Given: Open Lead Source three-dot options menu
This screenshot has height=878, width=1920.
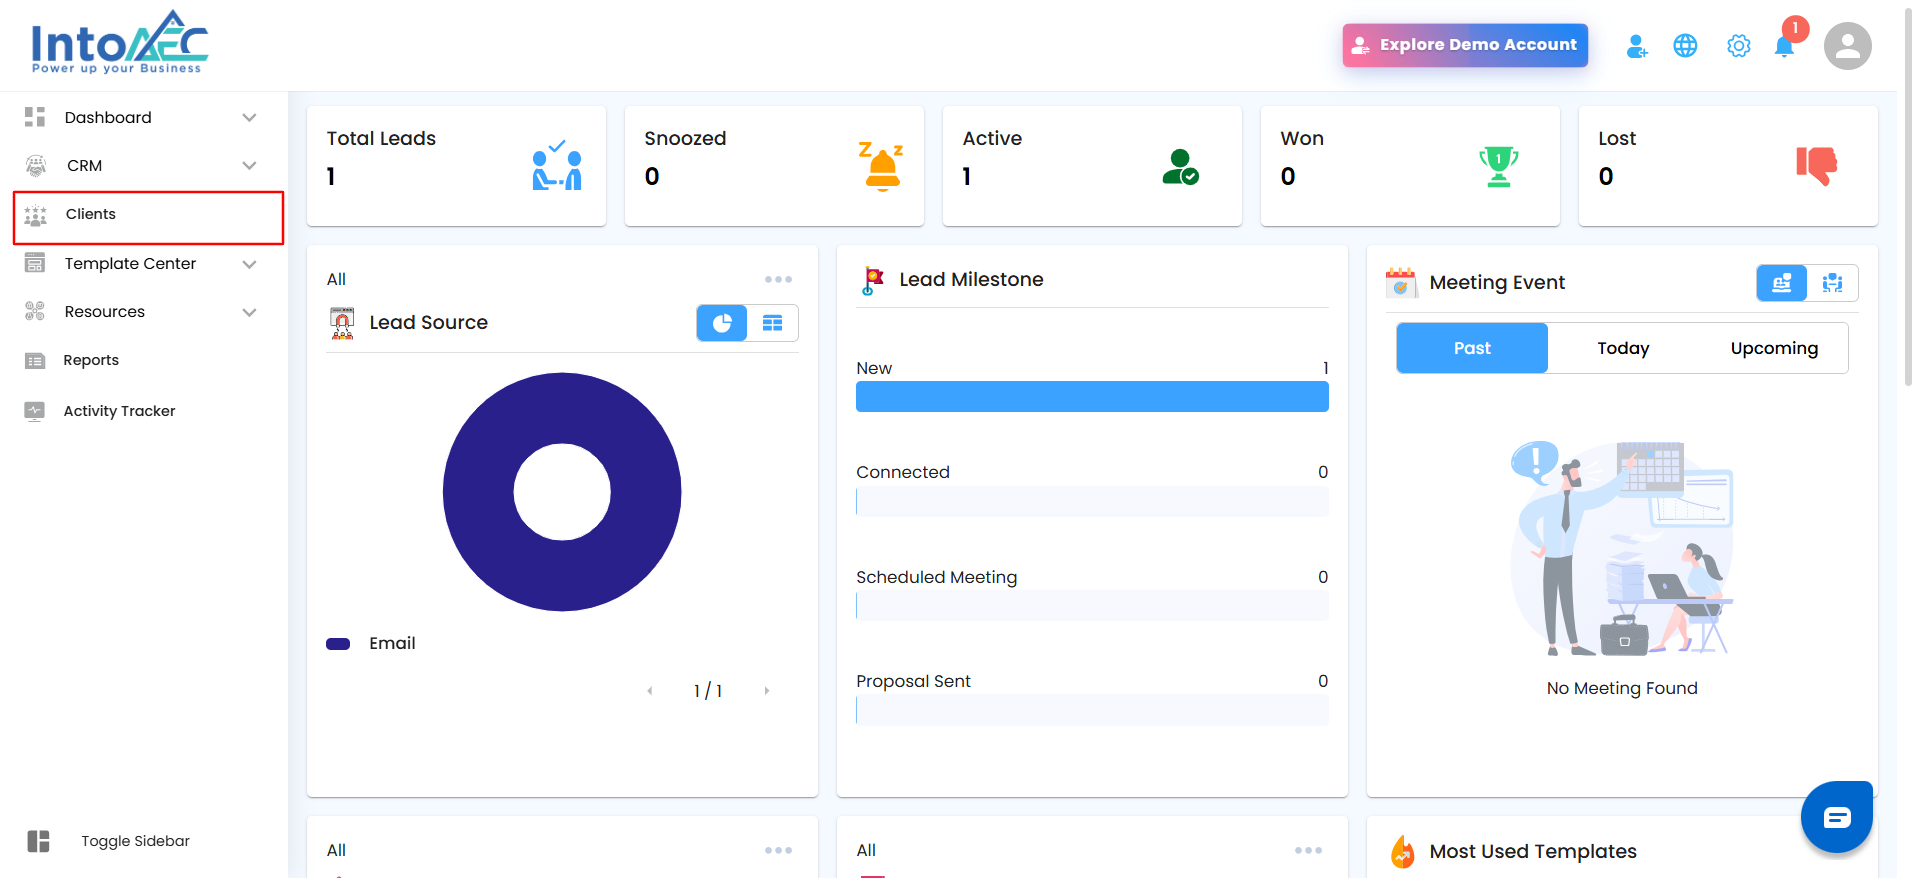Looking at the screenshot, I should click(778, 279).
